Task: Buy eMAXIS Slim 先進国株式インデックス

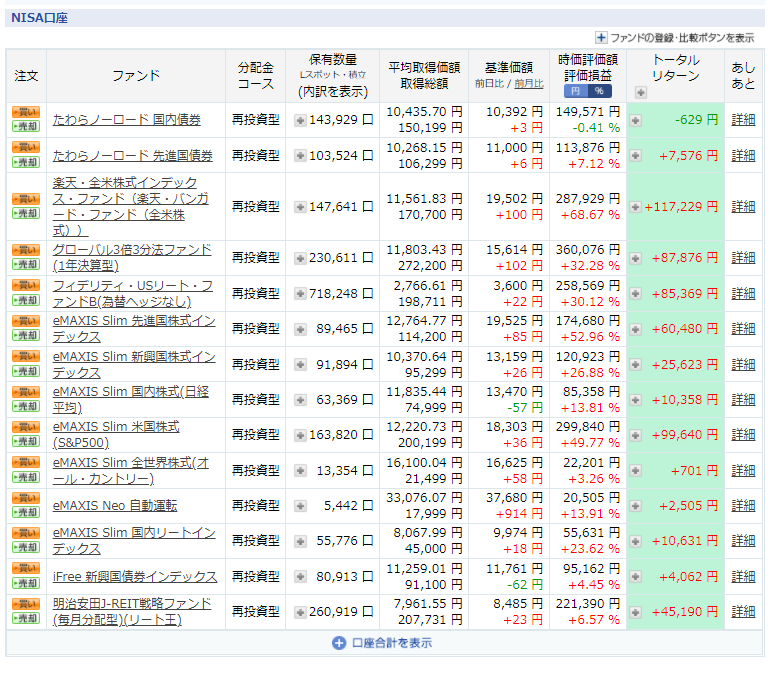Action: tap(26, 321)
